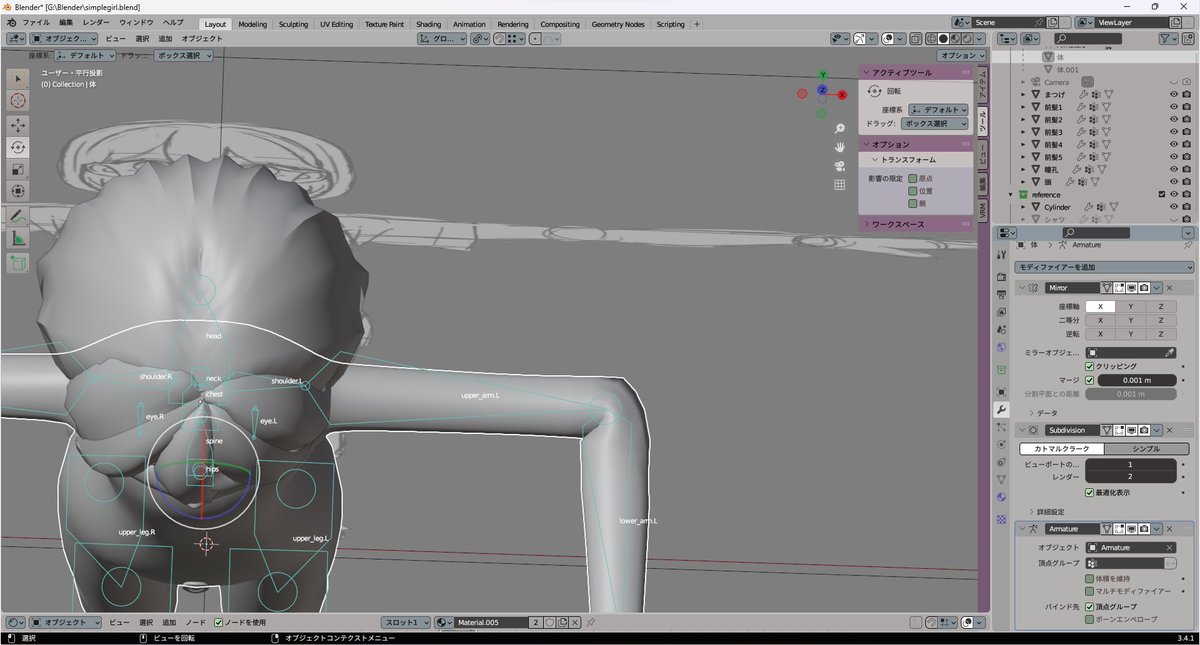Click the pan hand gizmo in viewport
The image size is (1200, 645).
[840, 147]
